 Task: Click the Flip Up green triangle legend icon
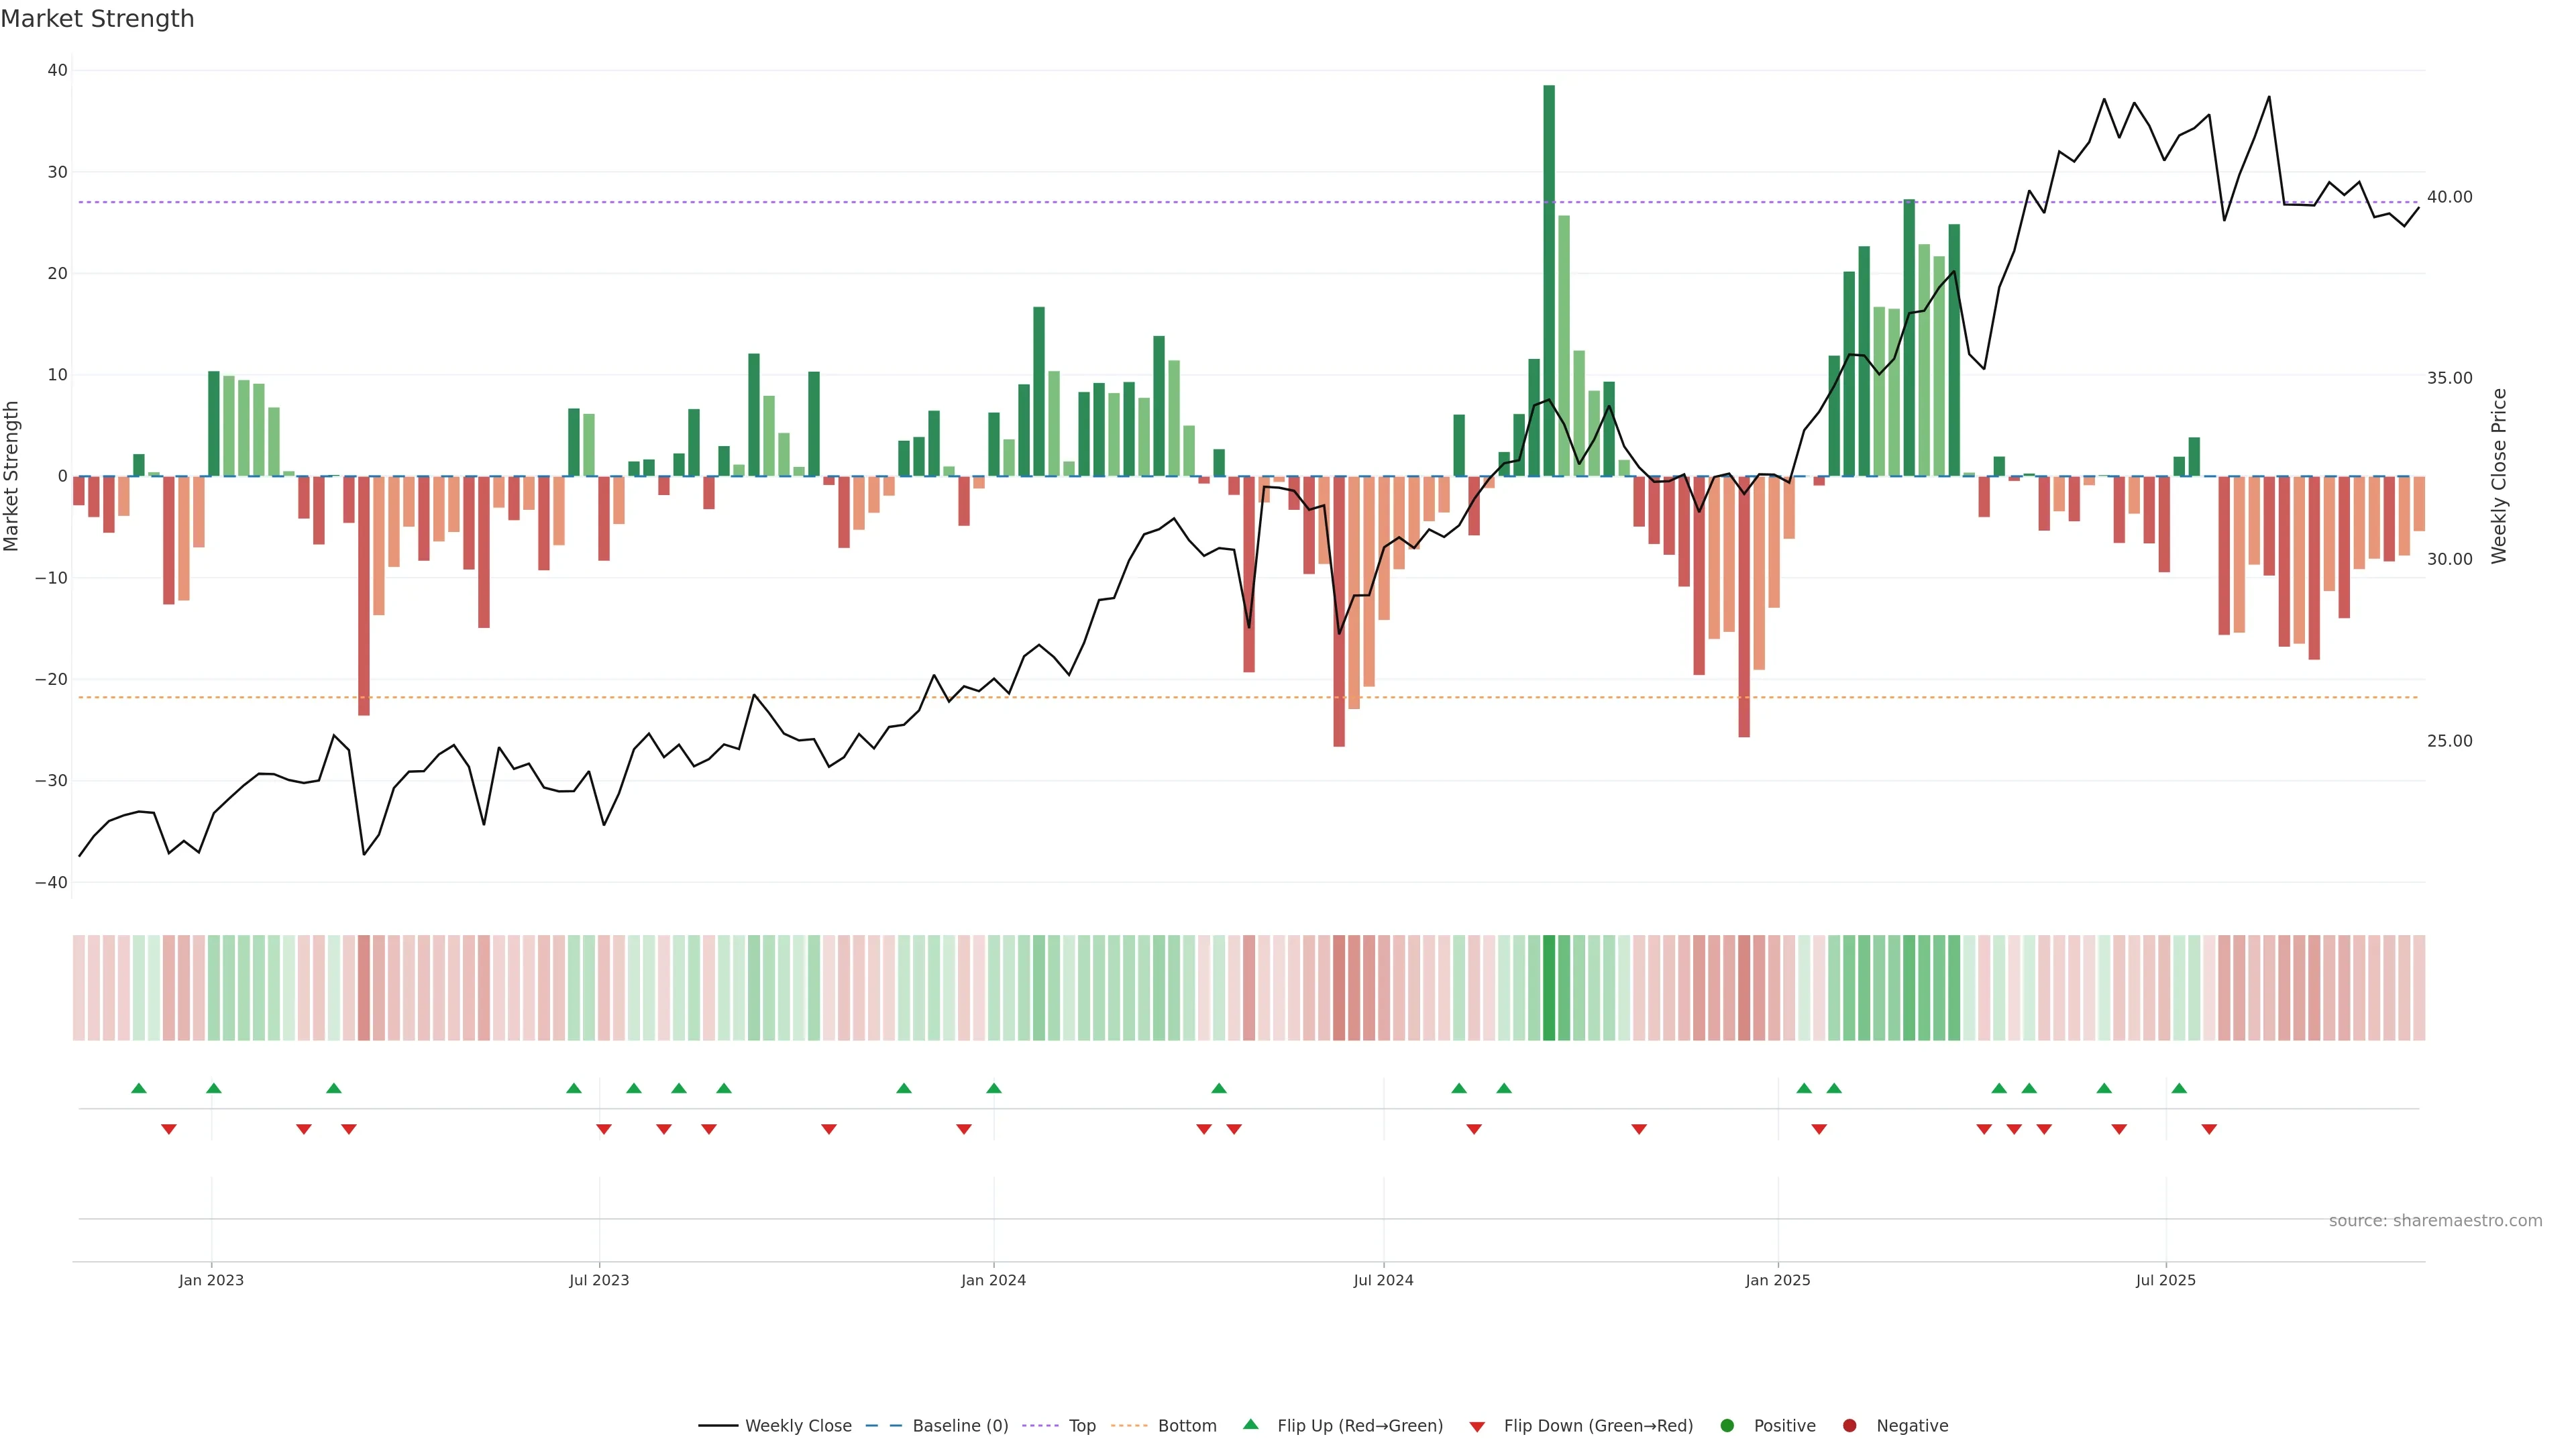[x=1250, y=1425]
